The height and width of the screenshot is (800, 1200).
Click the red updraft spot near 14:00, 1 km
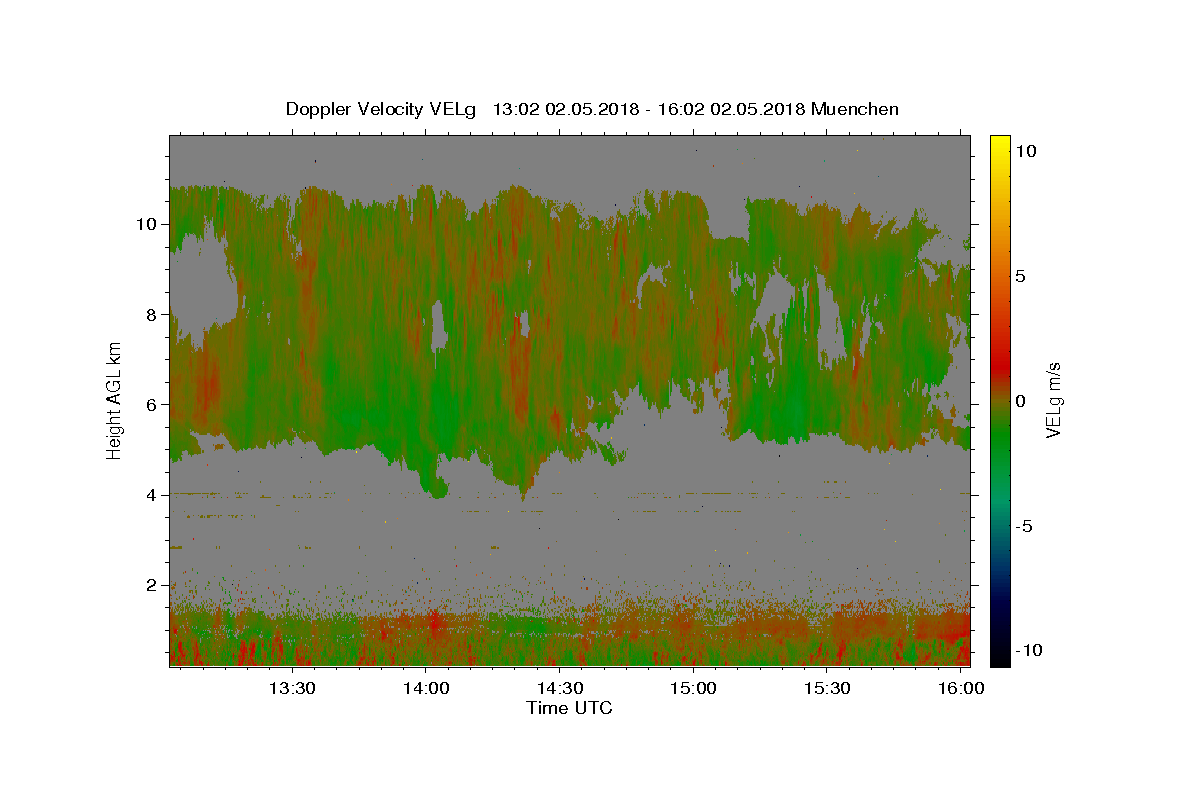(434, 623)
